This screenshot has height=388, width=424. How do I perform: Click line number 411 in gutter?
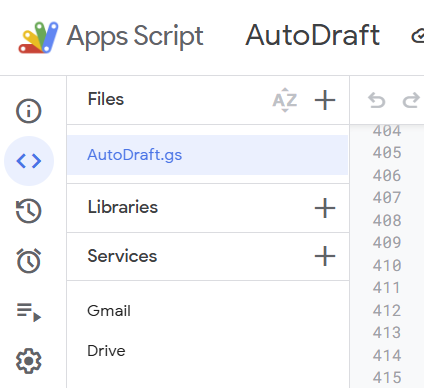(x=386, y=288)
